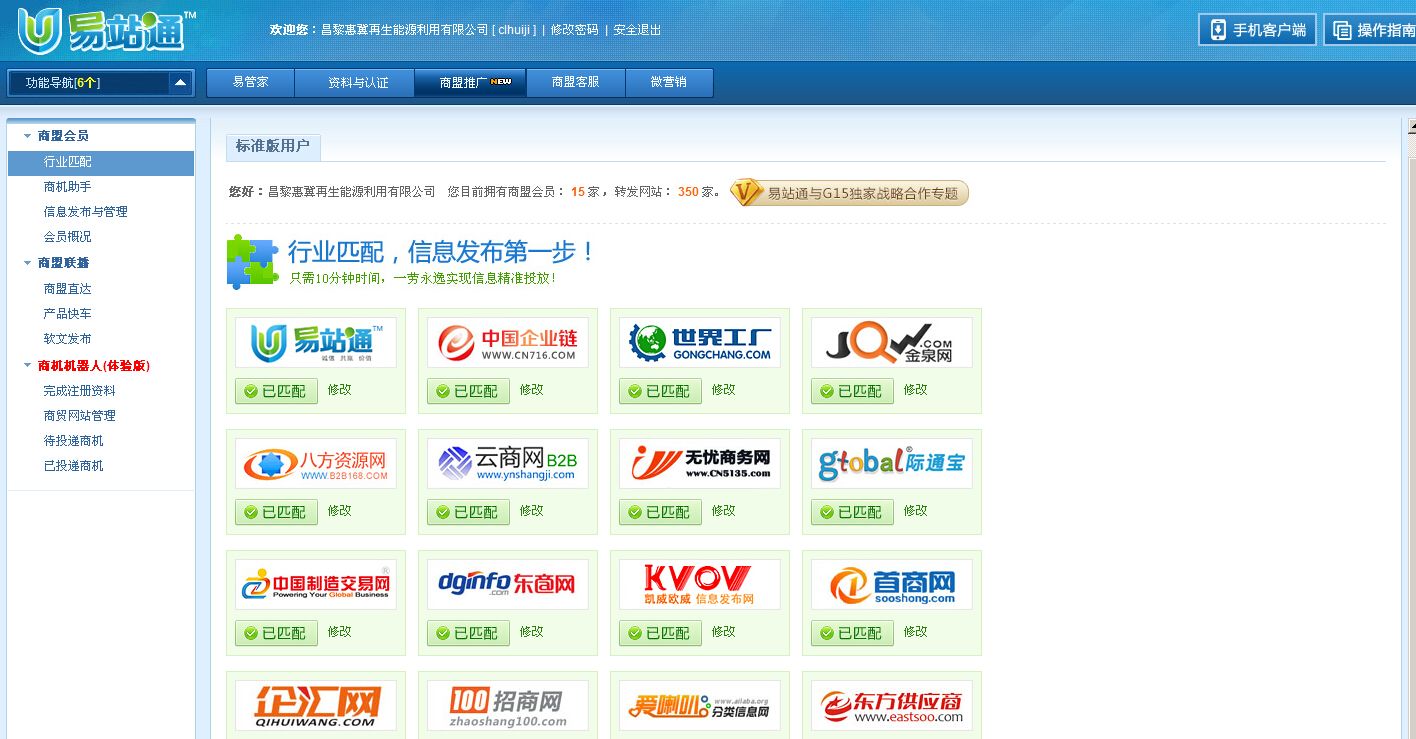
Task: Select 产品快车 in the sidebar
Action: click(x=68, y=314)
